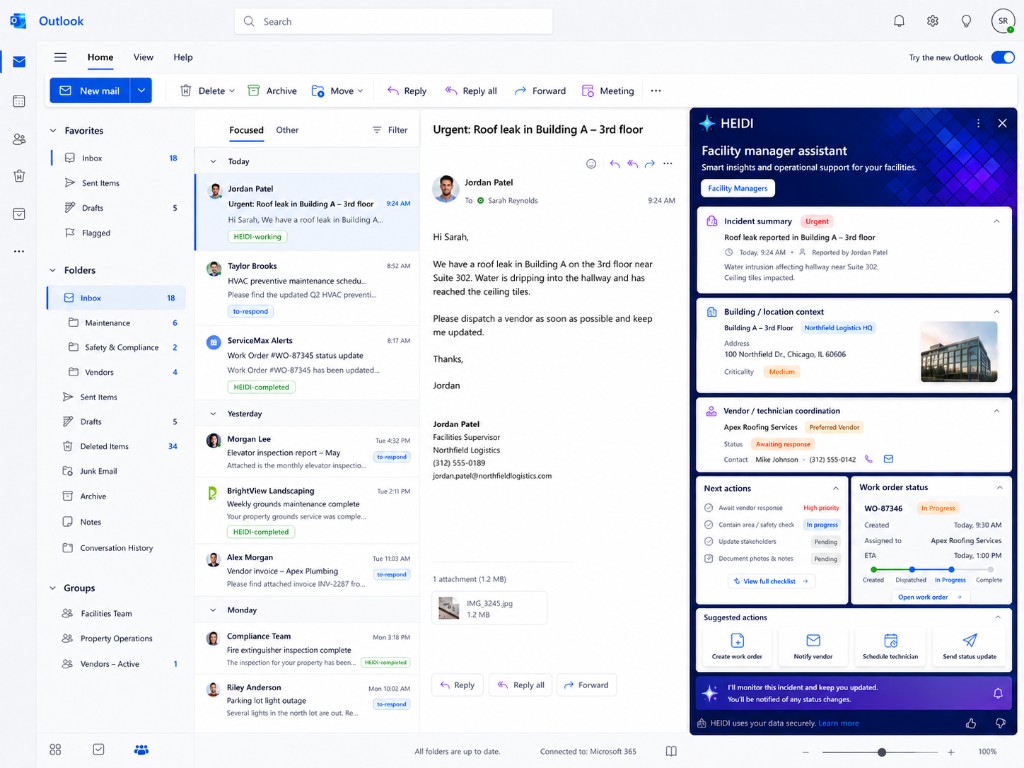
Task: Click Forward in the ribbon
Action: pos(540,91)
